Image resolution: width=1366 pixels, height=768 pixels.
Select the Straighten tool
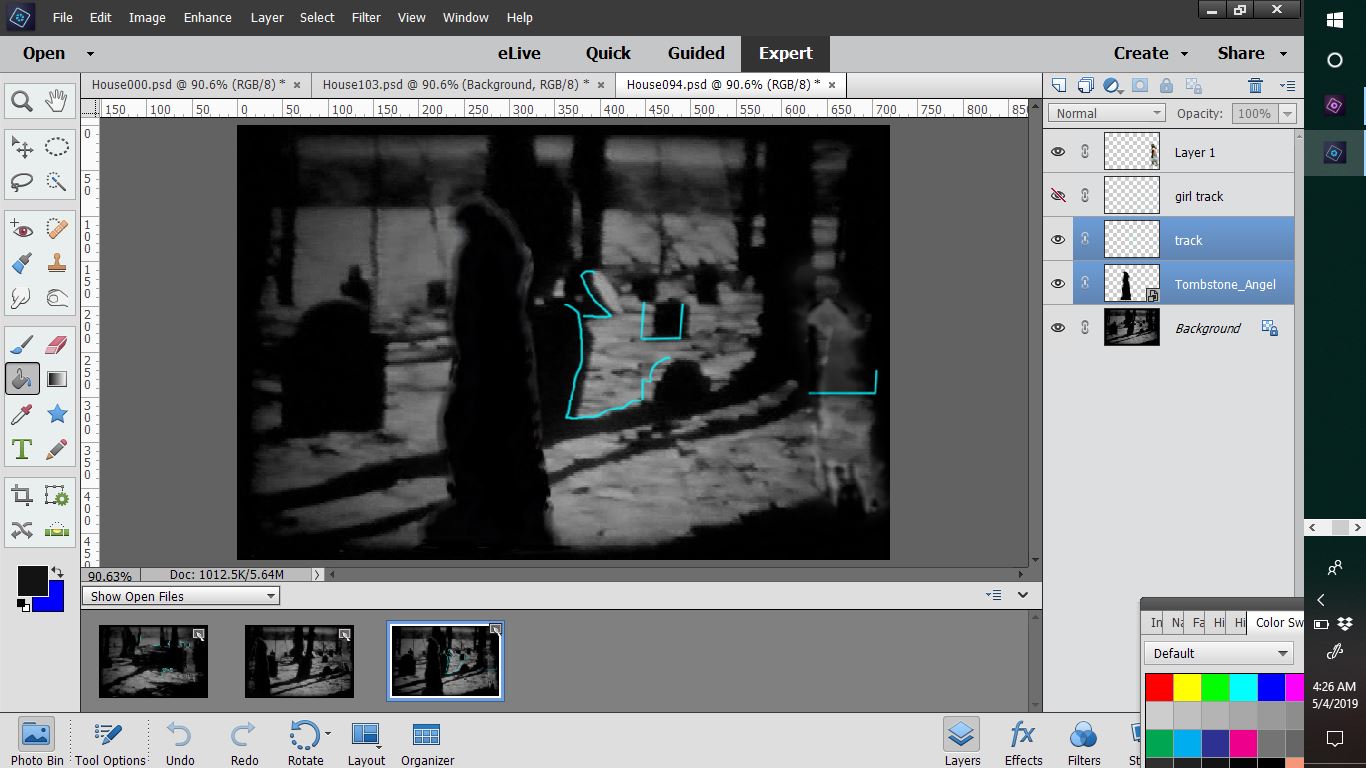57,530
